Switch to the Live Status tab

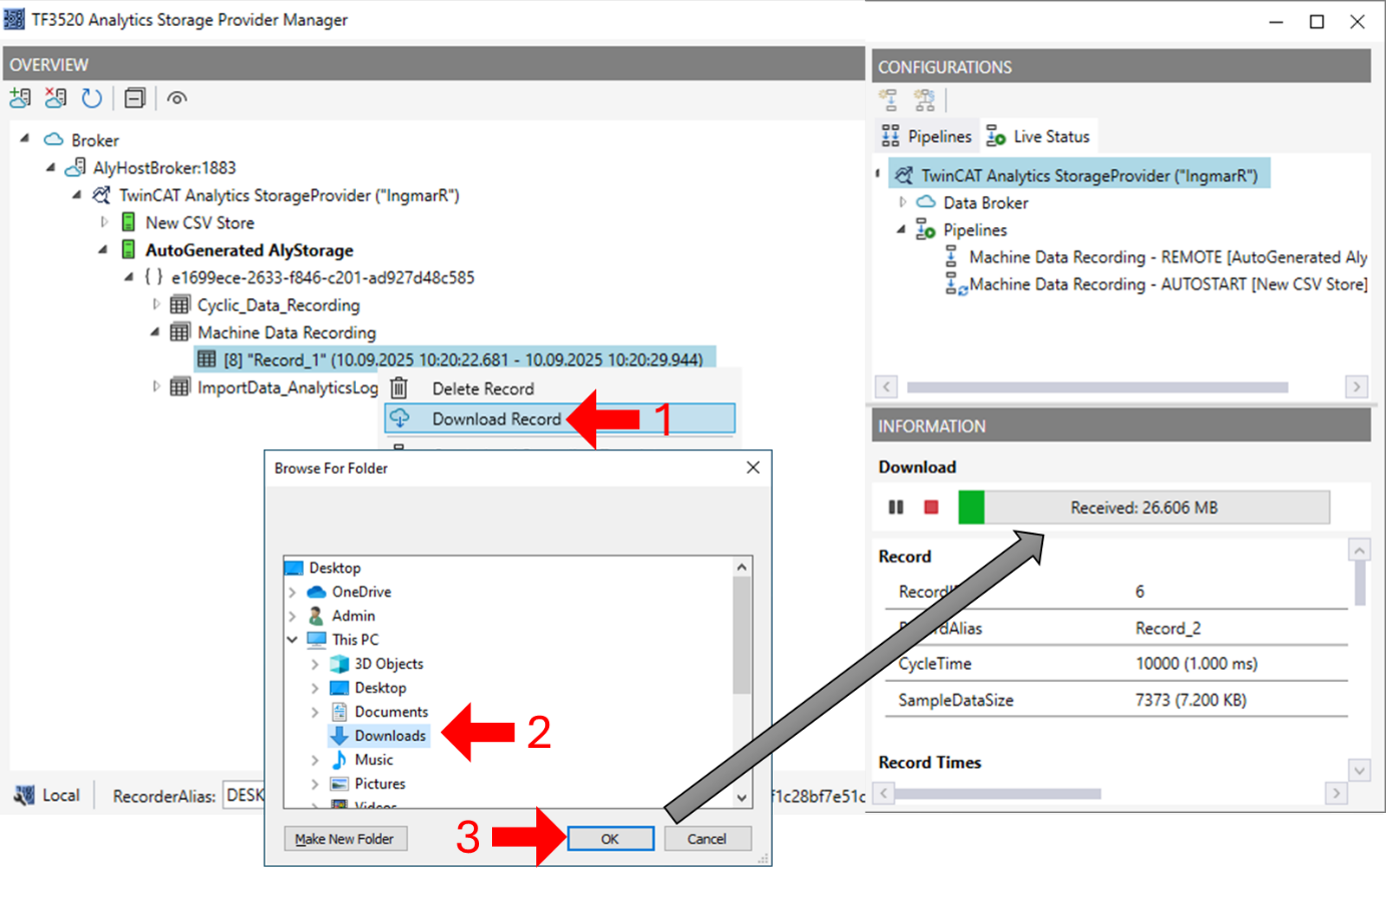coord(1038,136)
